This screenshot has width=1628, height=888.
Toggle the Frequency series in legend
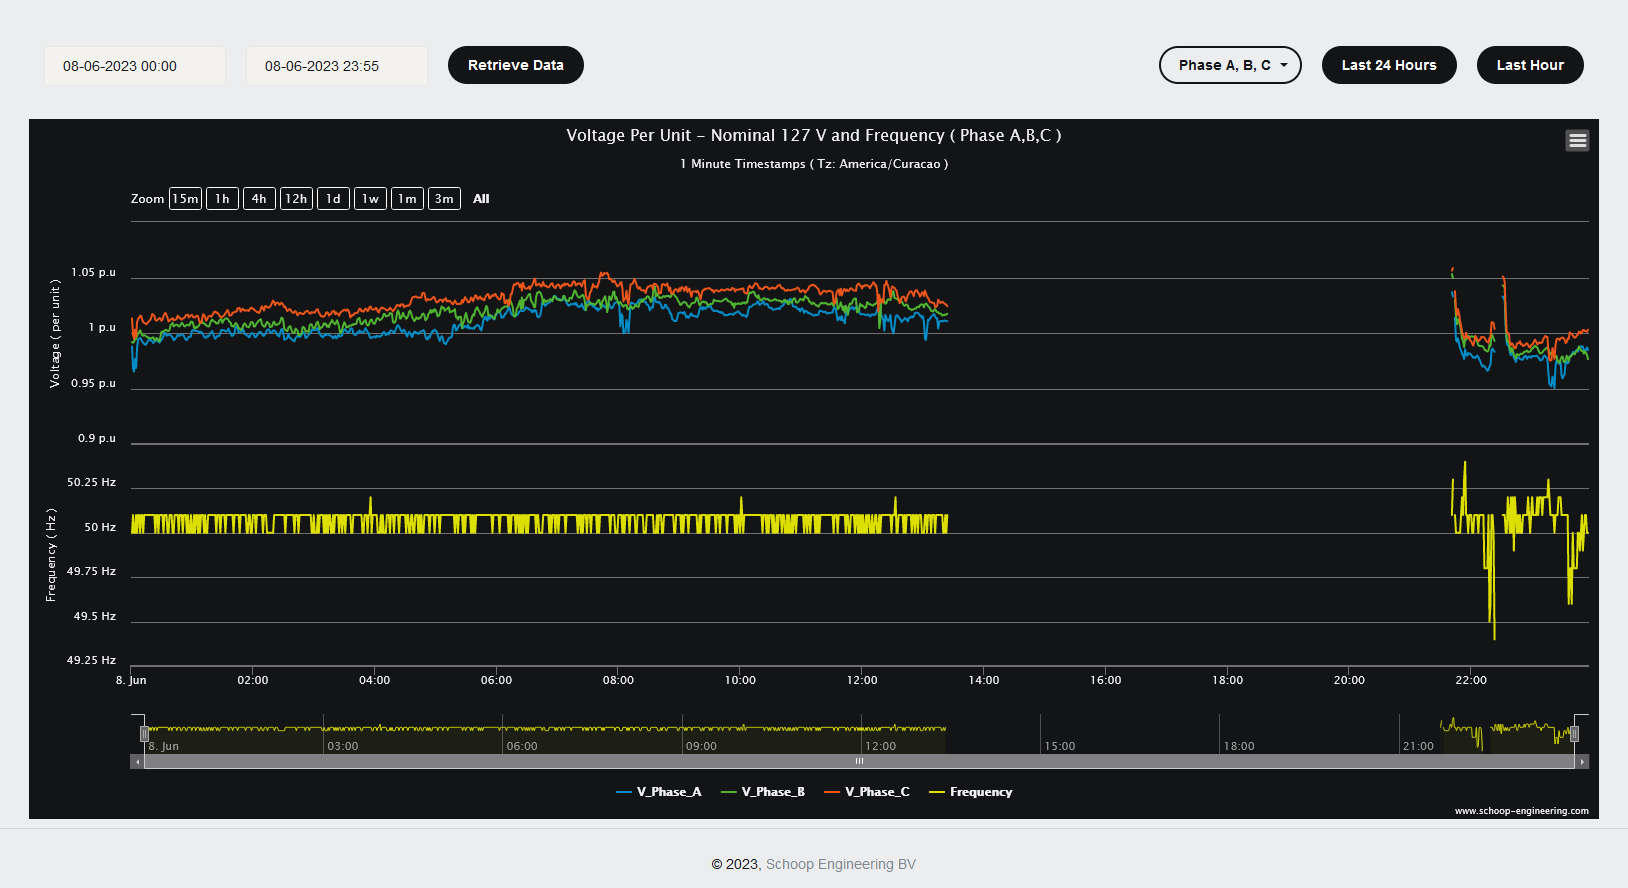[x=971, y=792]
